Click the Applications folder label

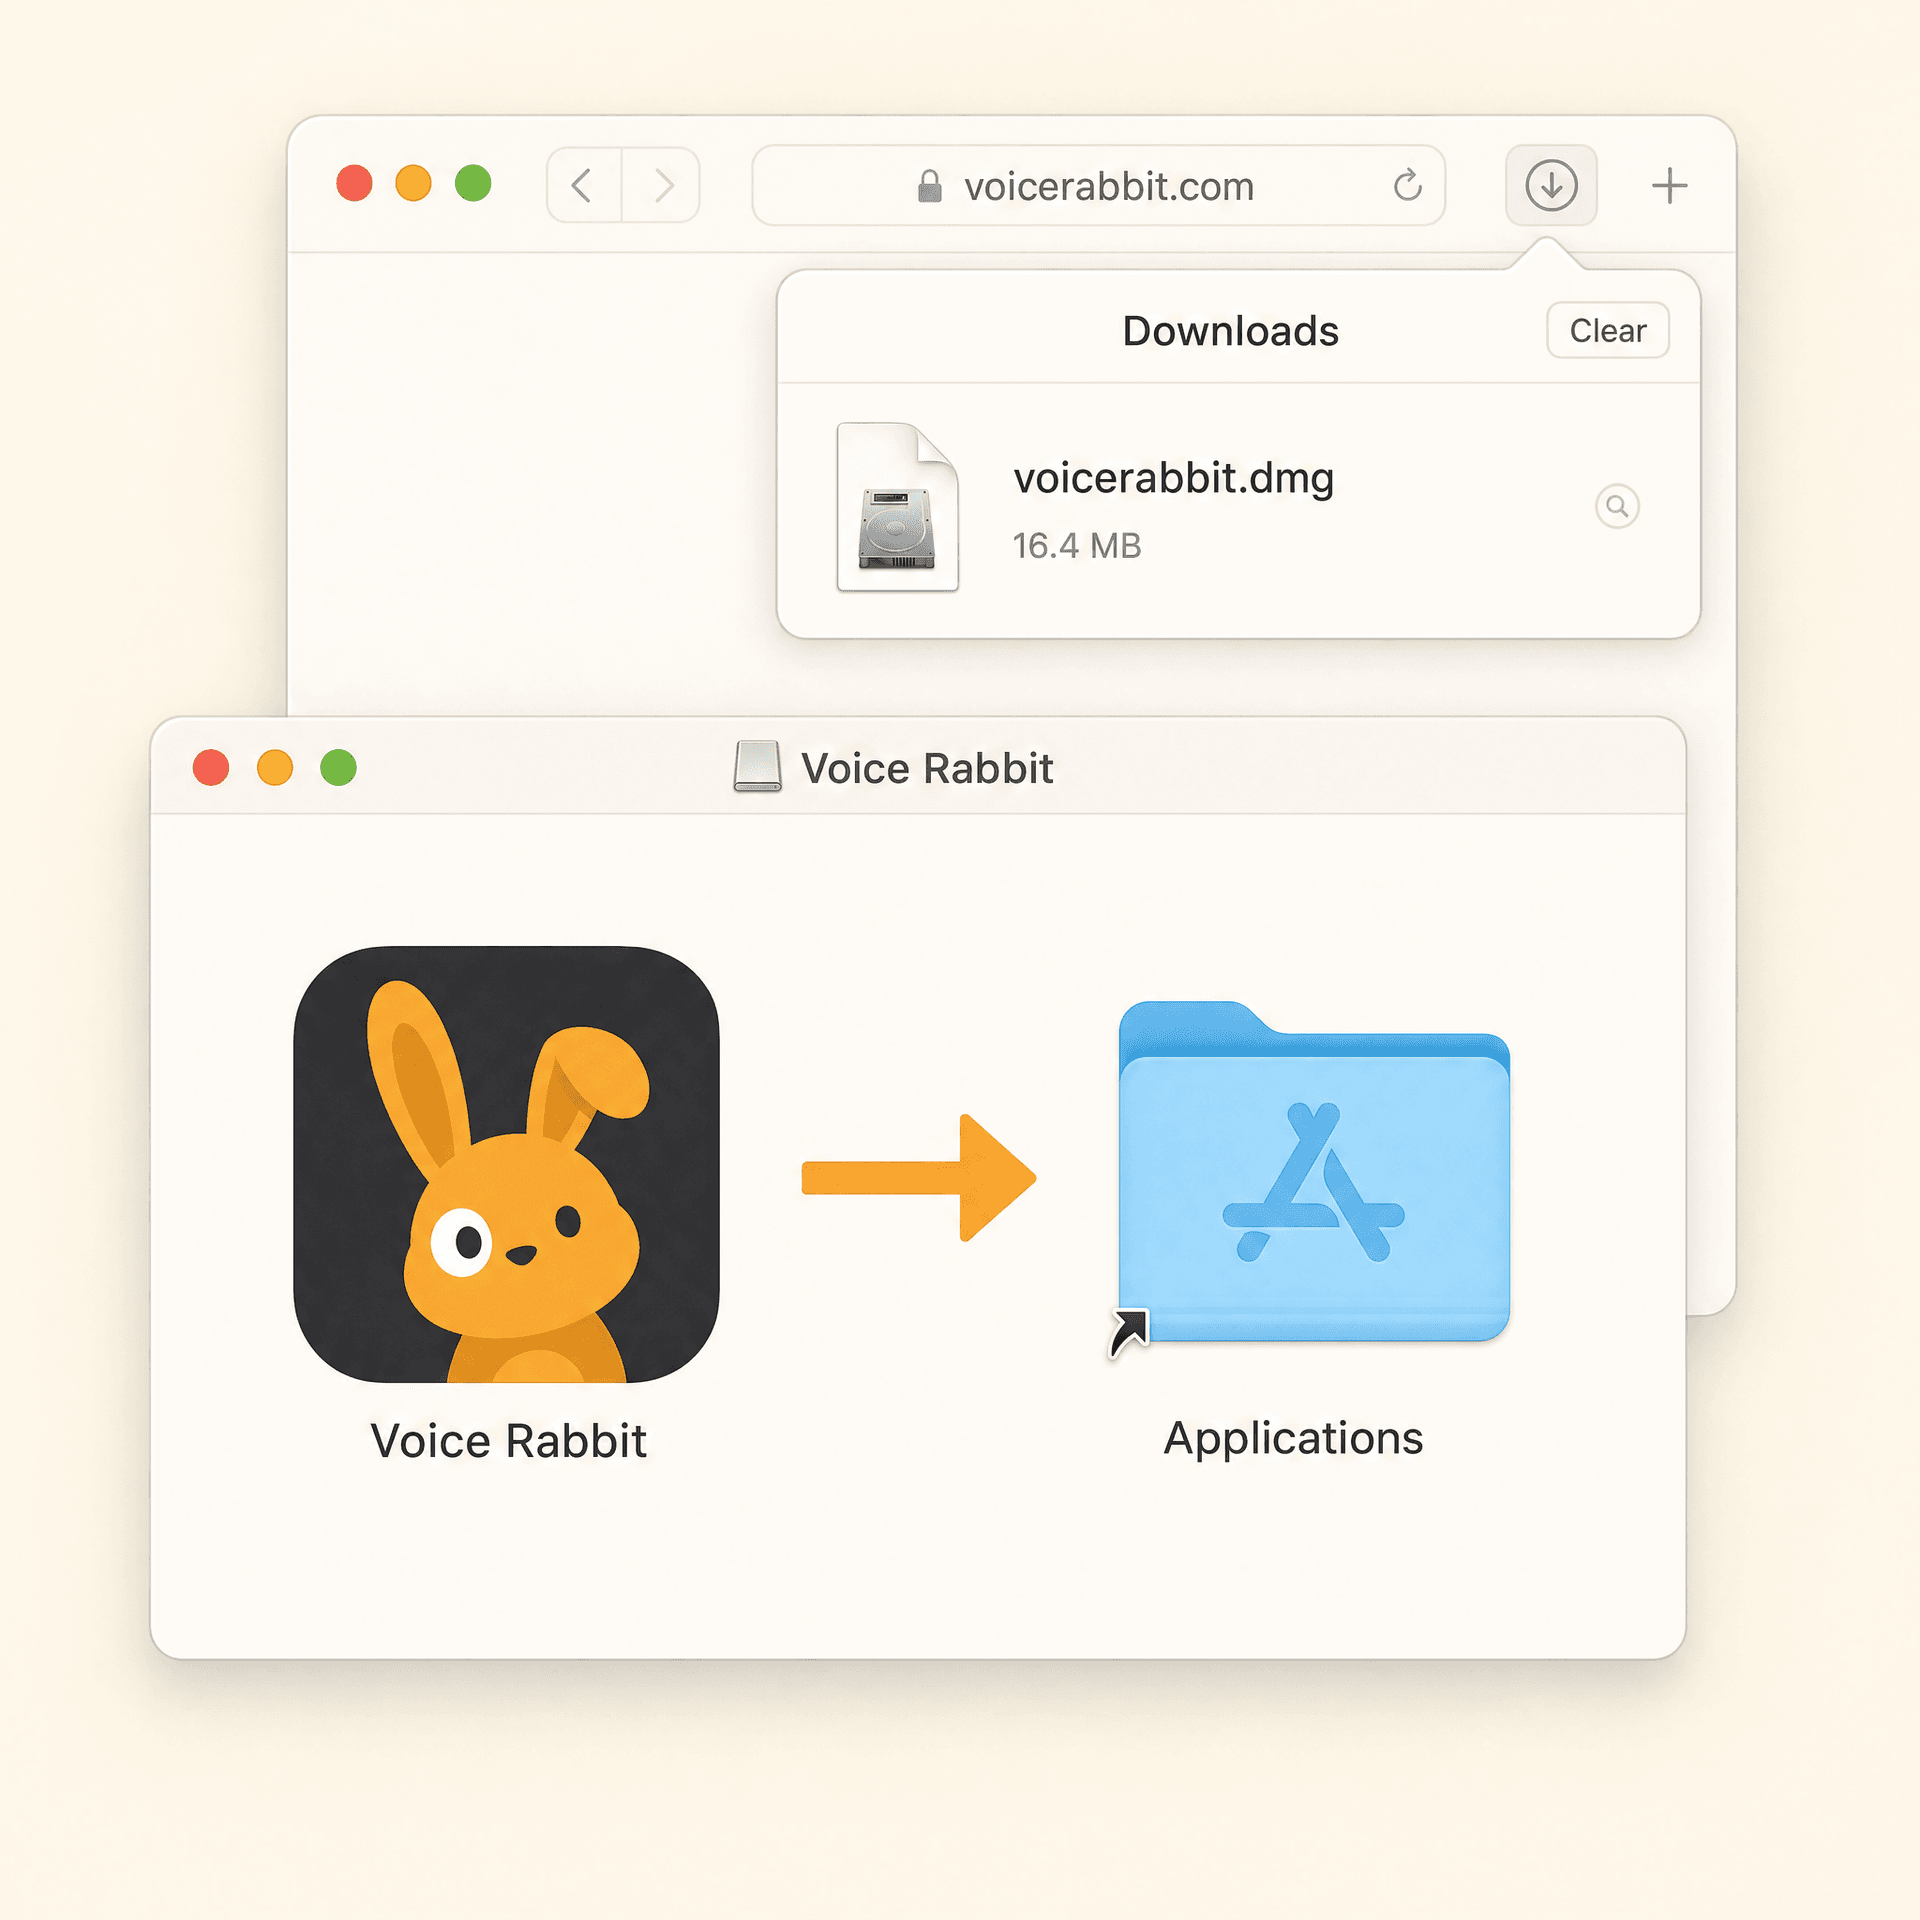[1293, 1439]
